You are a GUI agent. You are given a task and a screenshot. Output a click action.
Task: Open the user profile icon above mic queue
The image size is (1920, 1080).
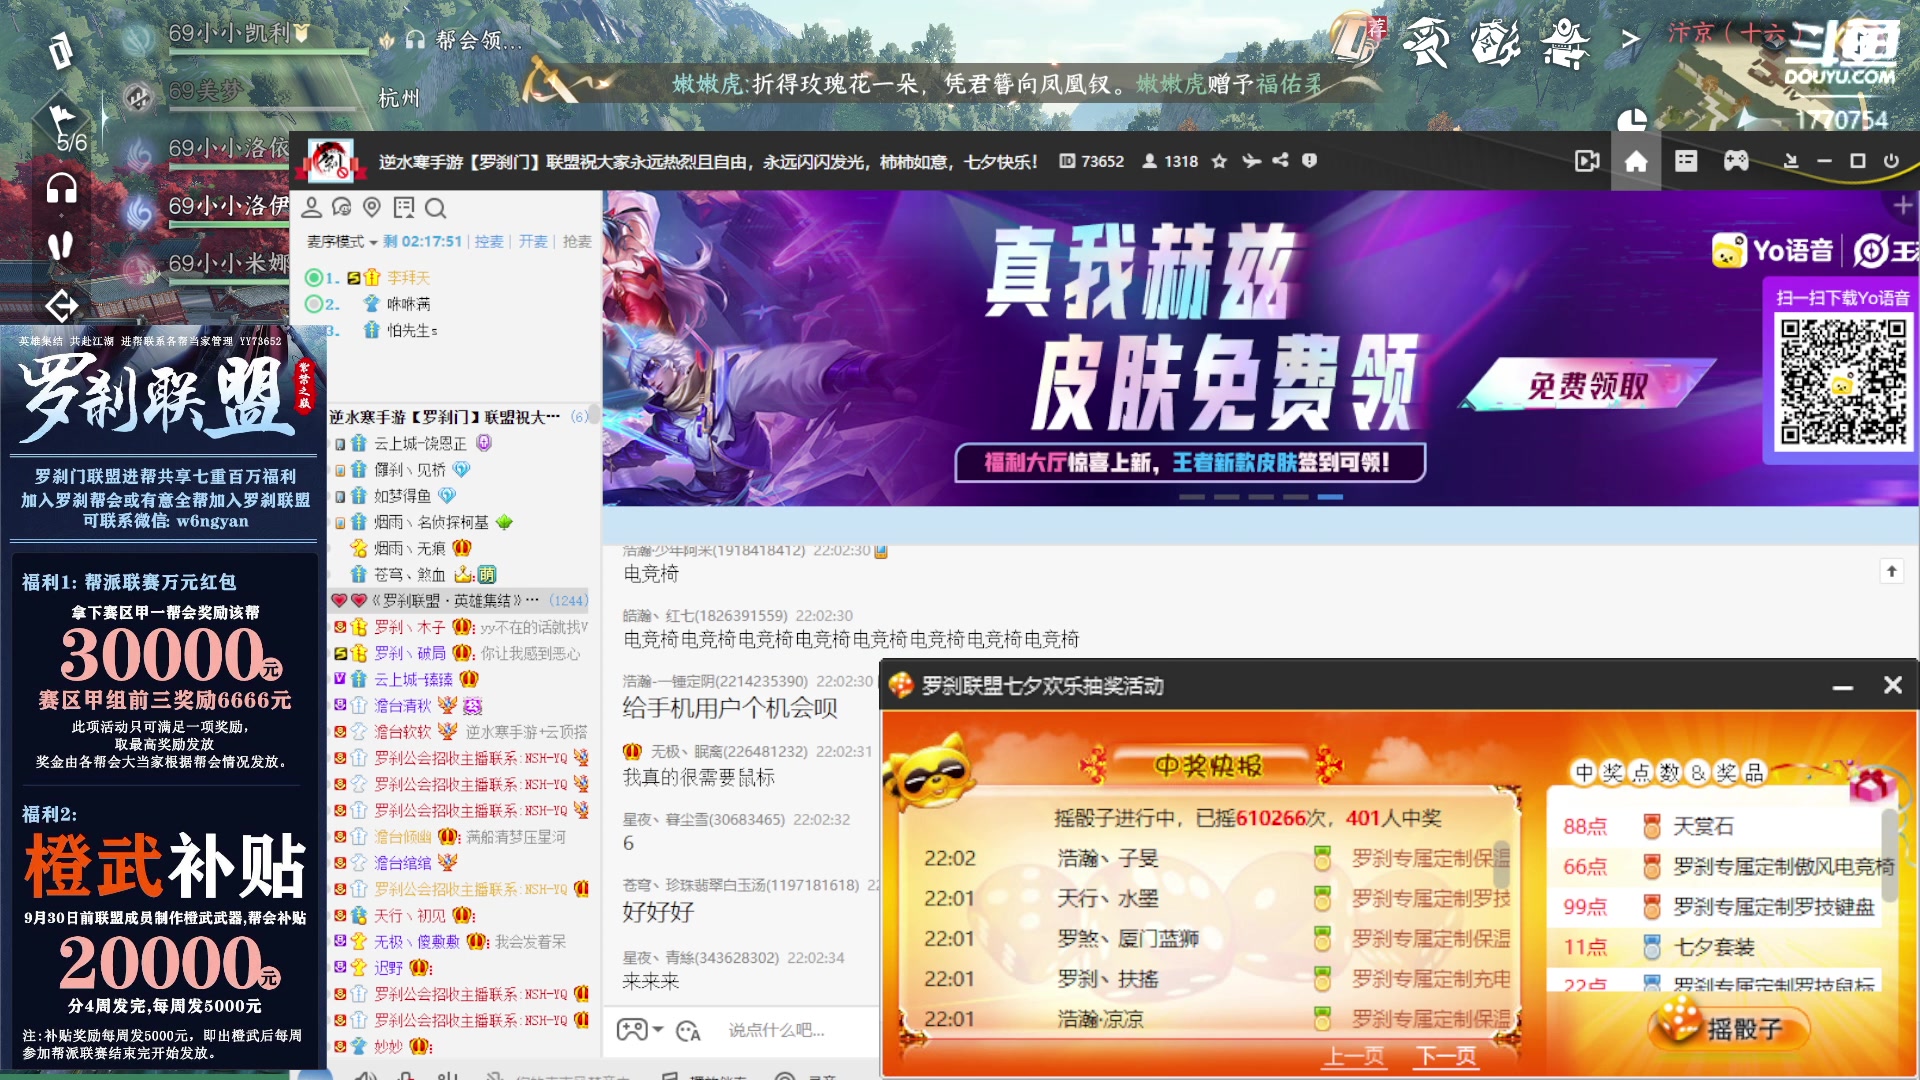coord(312,207)
